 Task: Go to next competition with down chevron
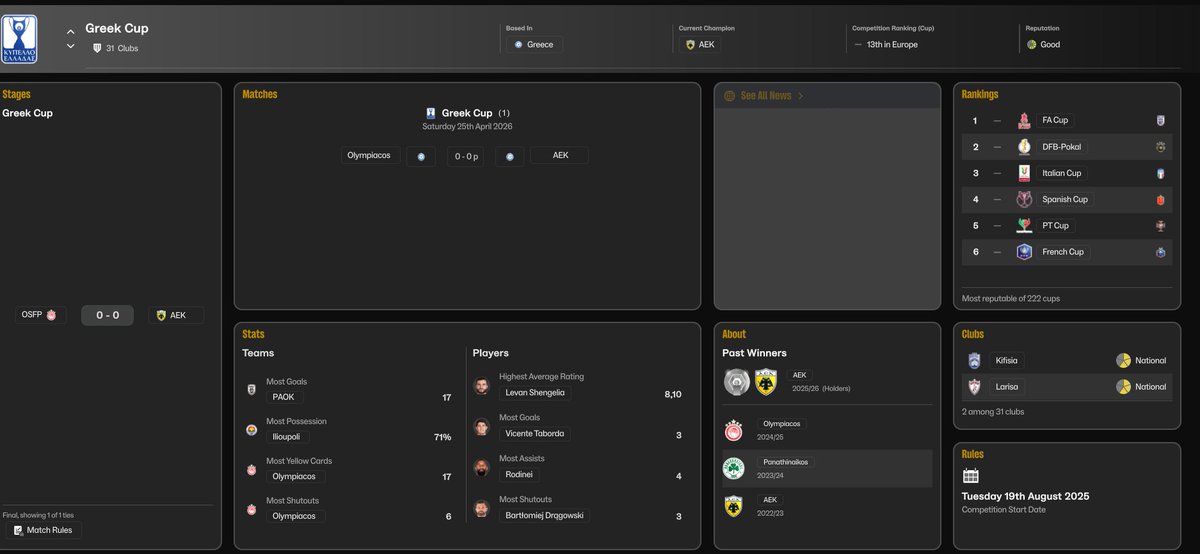coord(71,46)
